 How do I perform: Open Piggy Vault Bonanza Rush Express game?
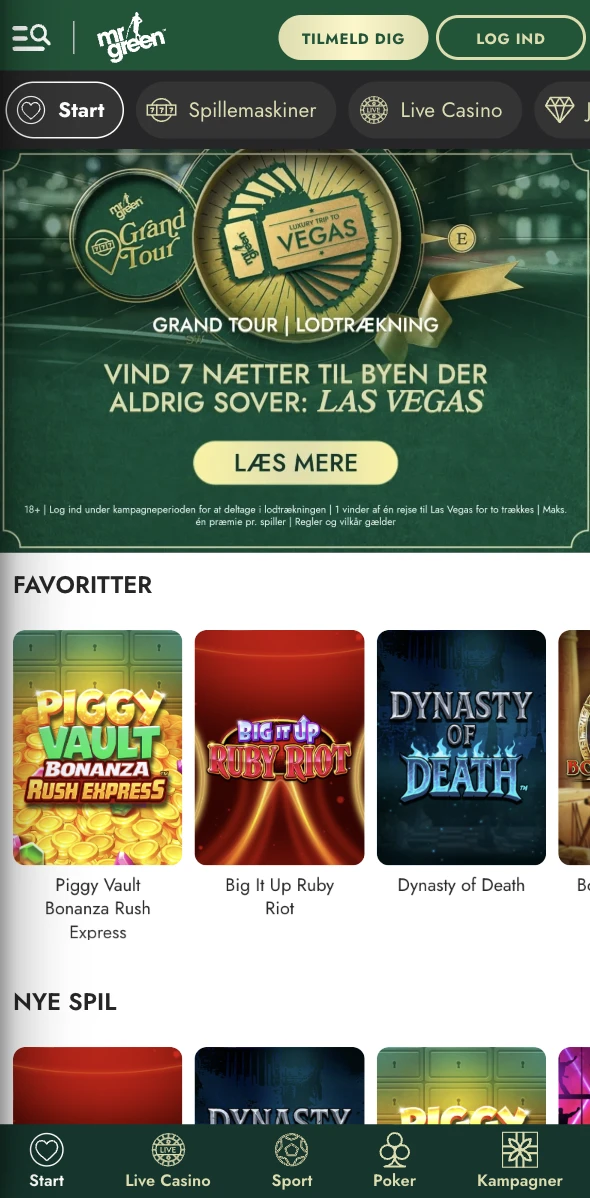coord(98,747)
